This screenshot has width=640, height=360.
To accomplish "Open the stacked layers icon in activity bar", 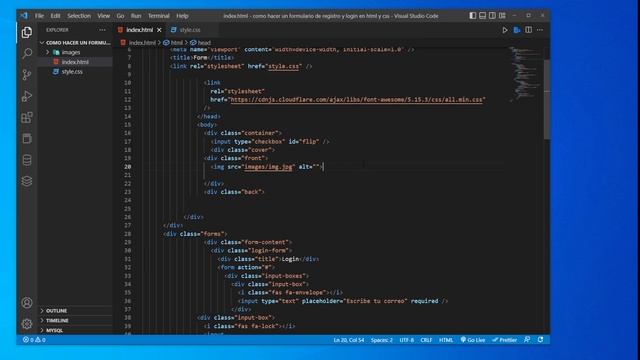I will 27,181.
